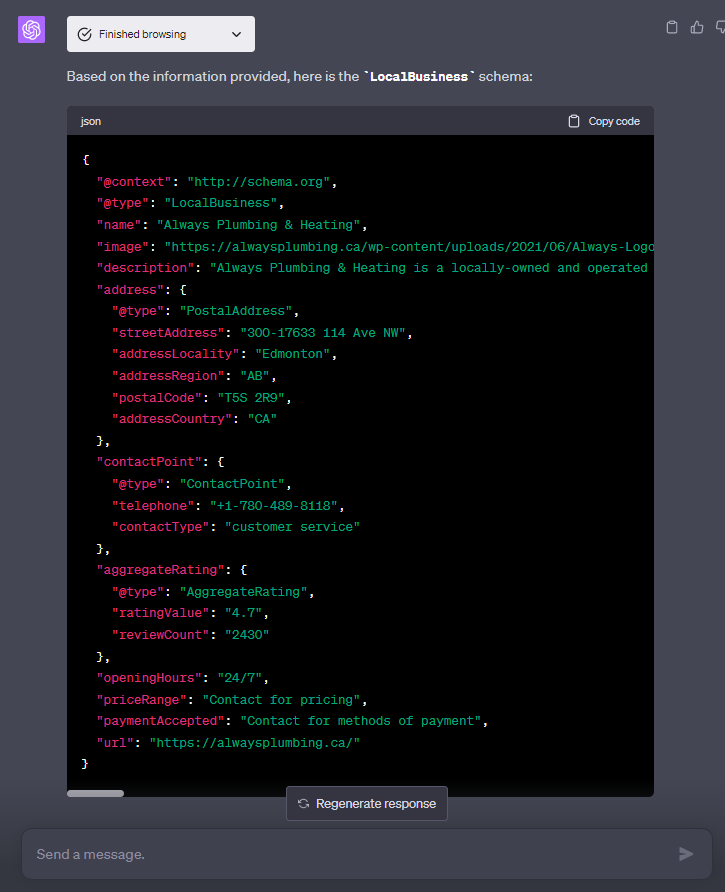Expand the Finished browsing chevron arrow
725x892 pixels.
[236, 34]
